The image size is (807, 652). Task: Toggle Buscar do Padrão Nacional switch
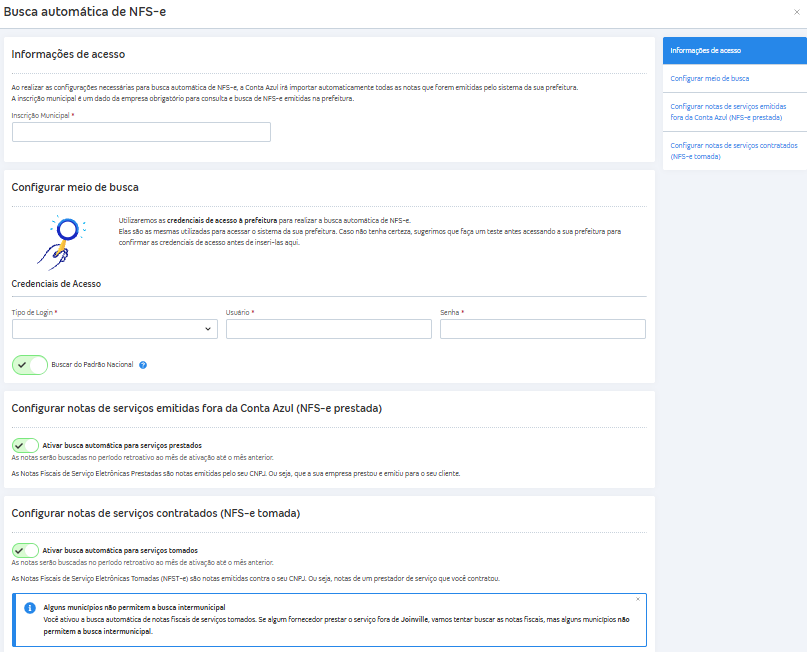pos(30,365)
